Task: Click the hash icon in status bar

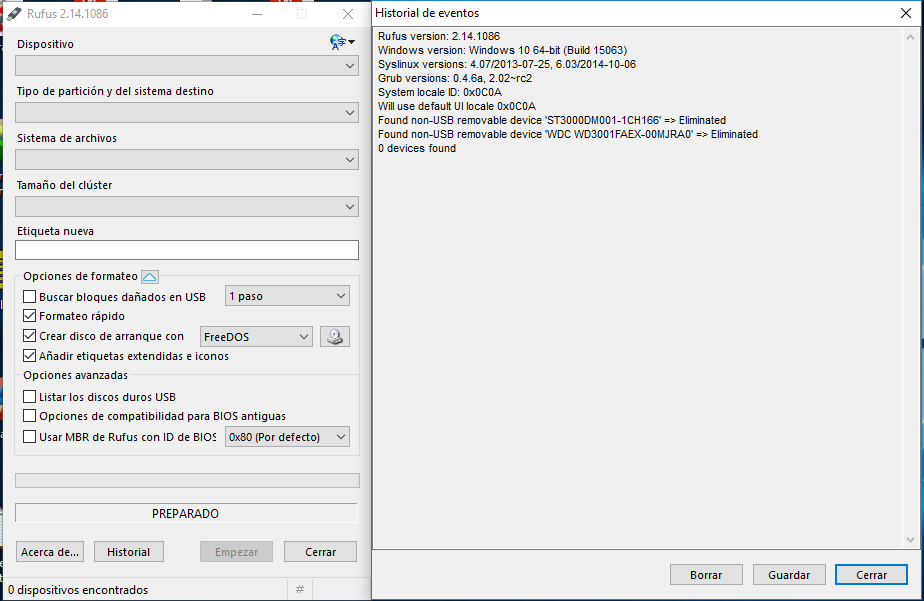Action: click(300, 589)
